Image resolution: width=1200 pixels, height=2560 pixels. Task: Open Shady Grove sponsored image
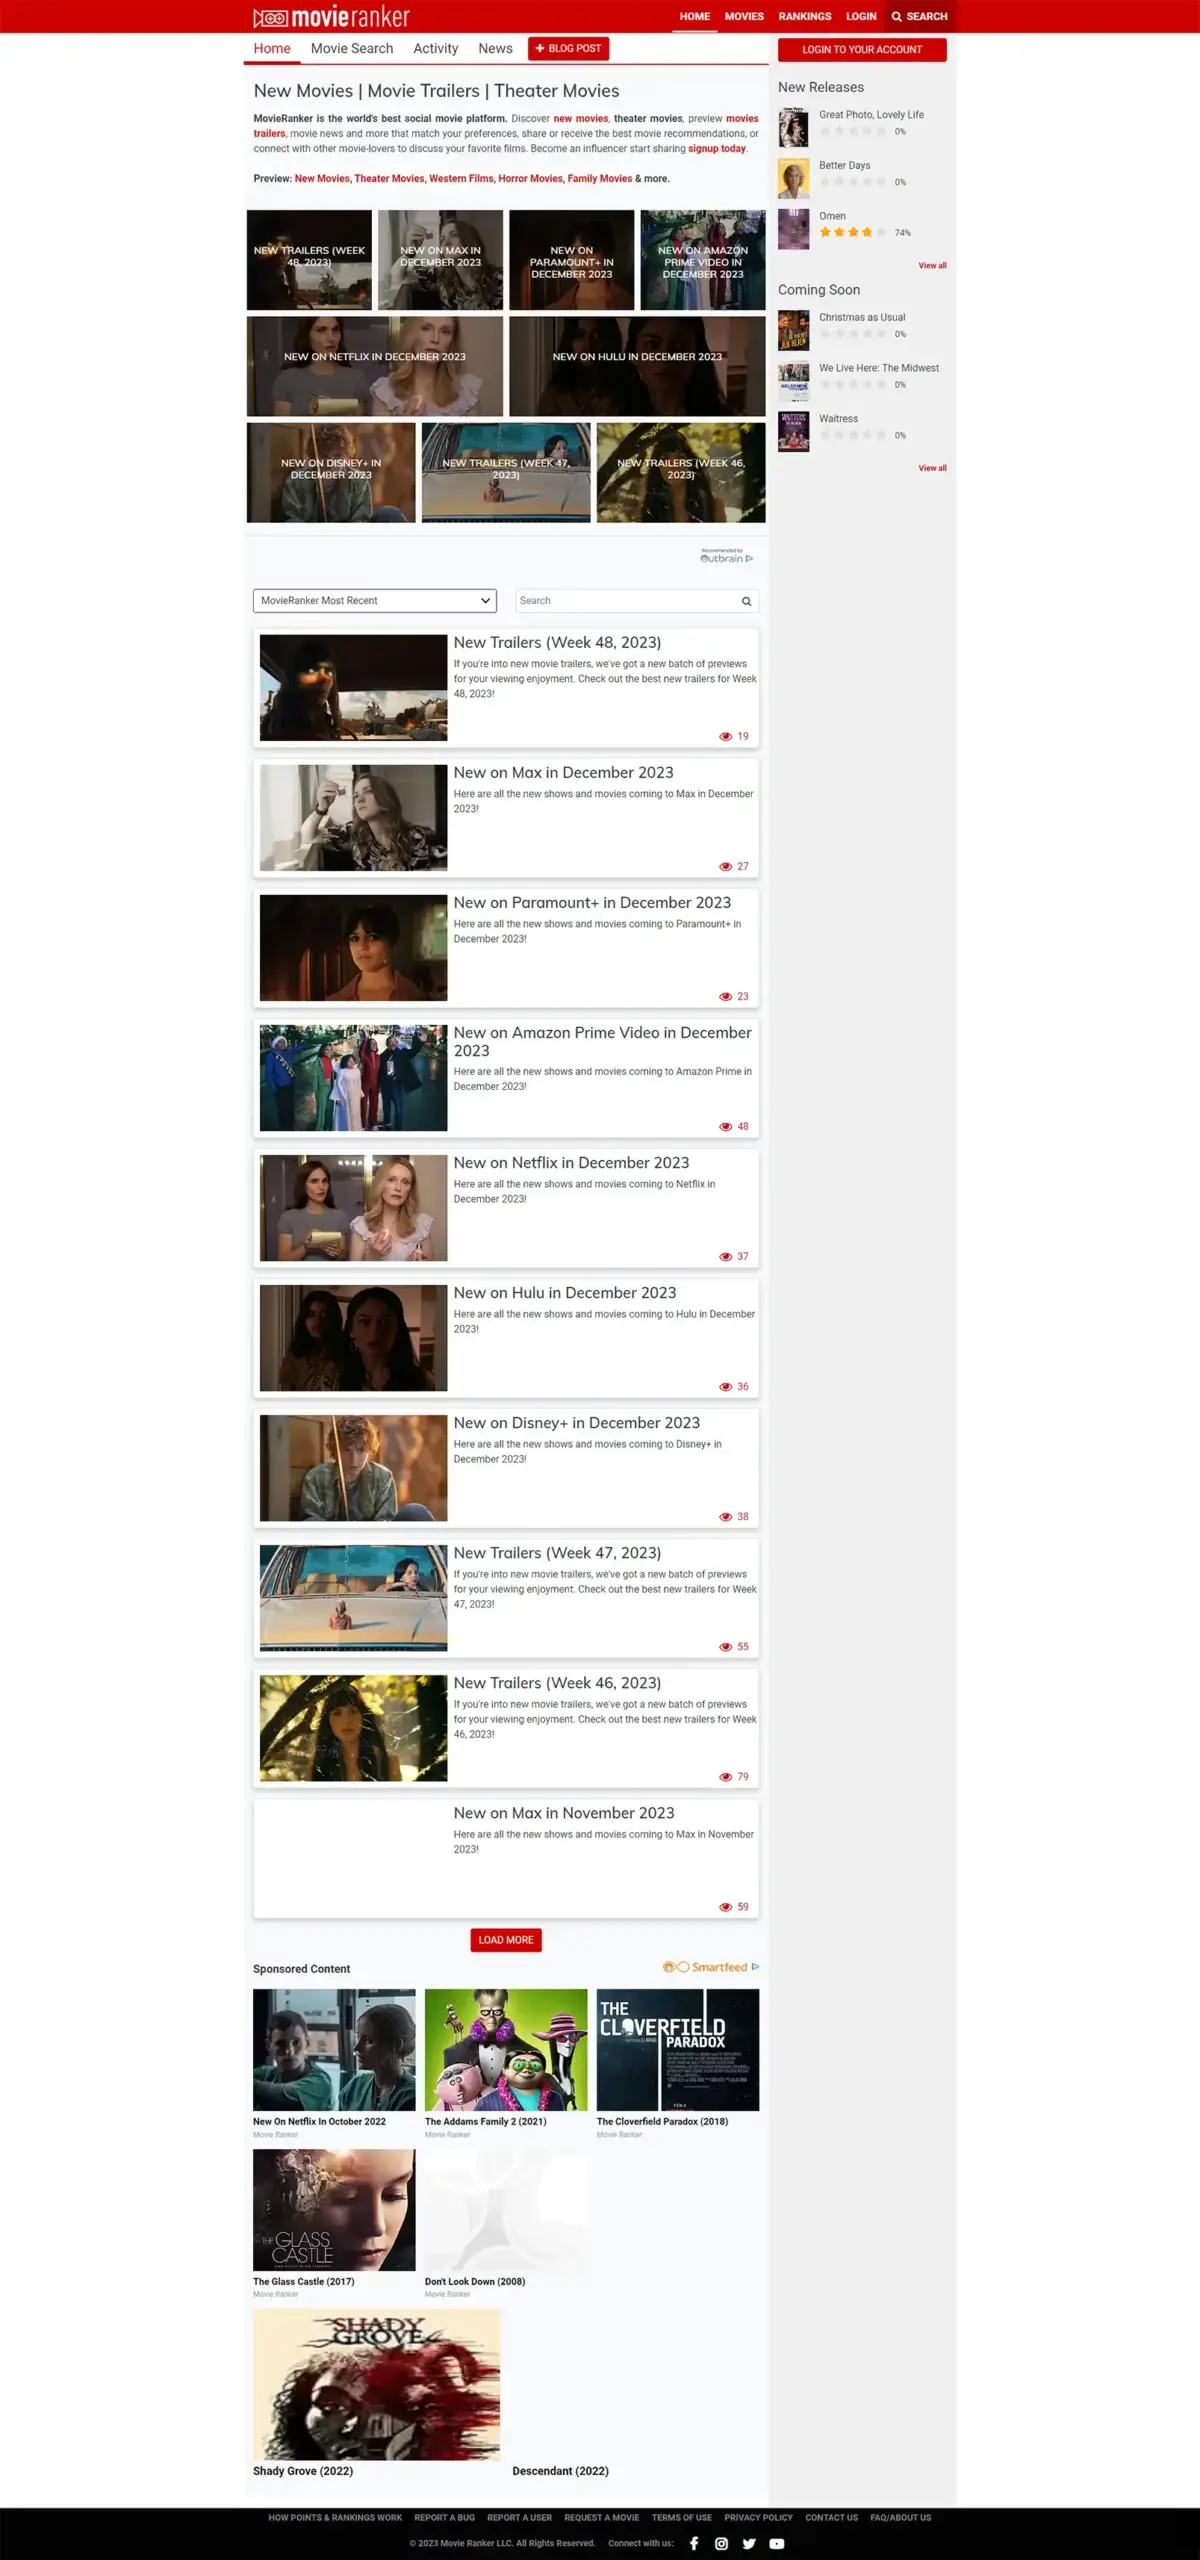(x=376, y=2384)
